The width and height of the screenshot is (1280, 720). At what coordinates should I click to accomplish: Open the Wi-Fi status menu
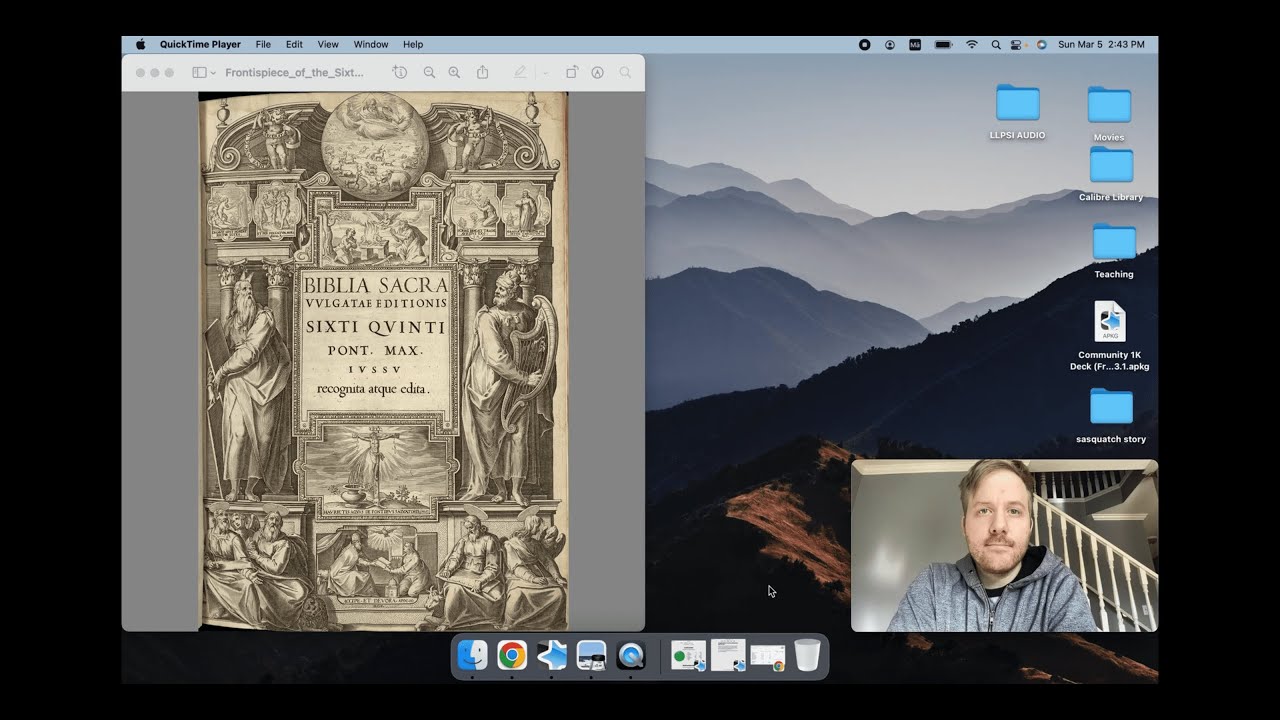click(971, 44)
